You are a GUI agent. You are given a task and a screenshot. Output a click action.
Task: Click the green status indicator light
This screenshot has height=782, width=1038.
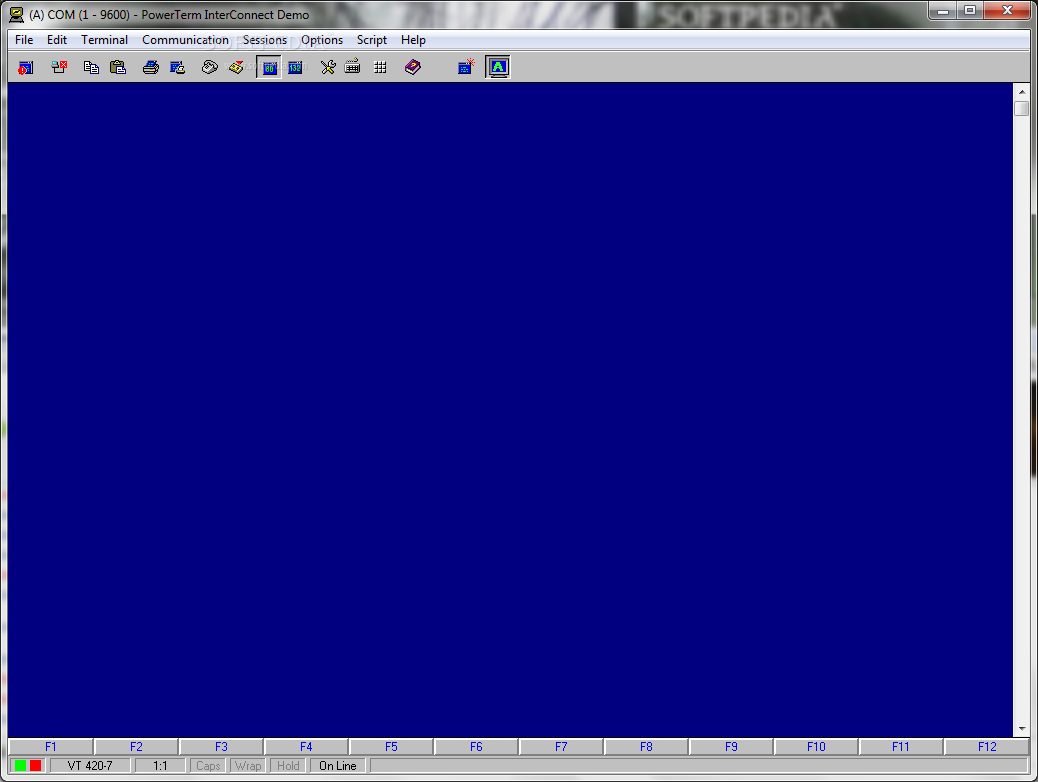[x=21, y=765]
